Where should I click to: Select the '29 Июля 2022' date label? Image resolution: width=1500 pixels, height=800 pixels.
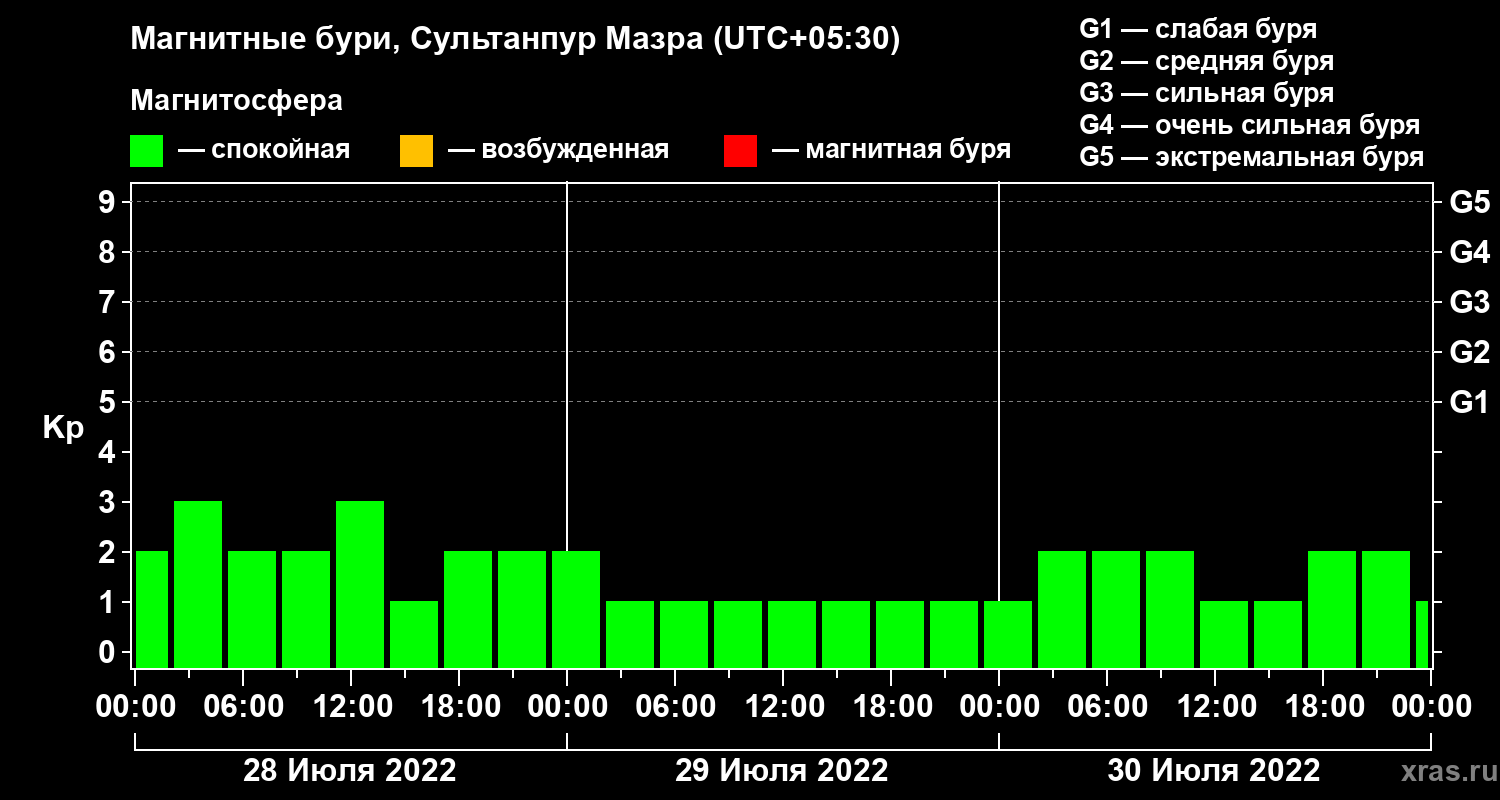click(782, 771)
